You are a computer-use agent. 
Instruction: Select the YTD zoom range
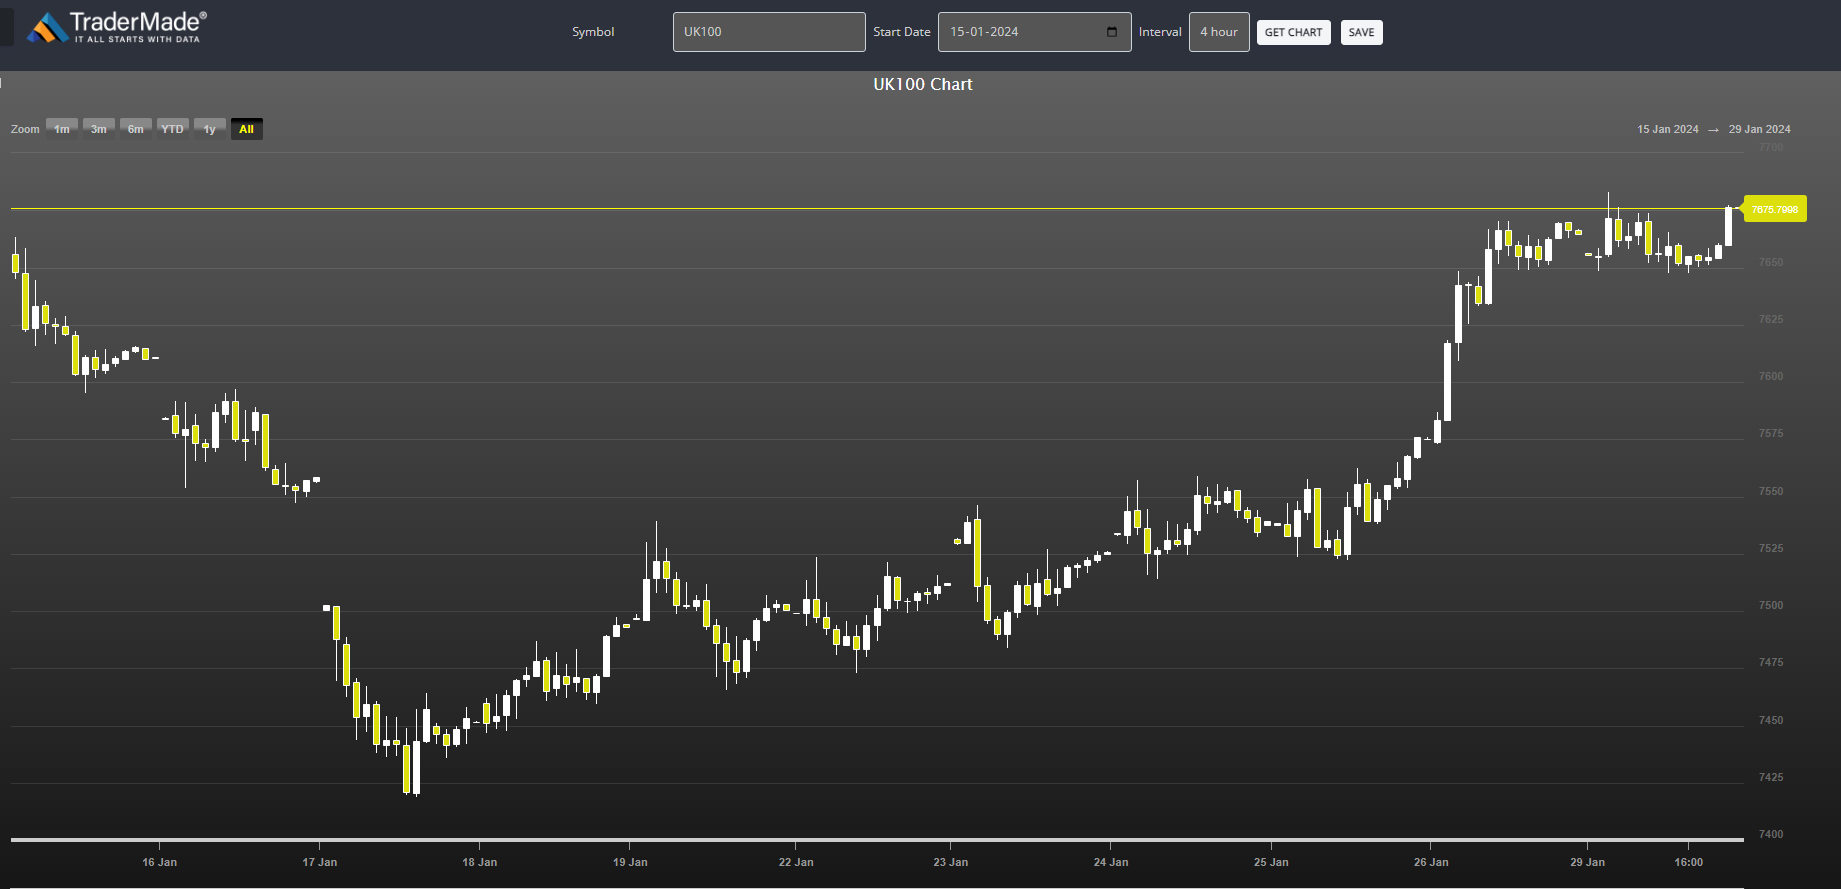(x=173, y=129)
